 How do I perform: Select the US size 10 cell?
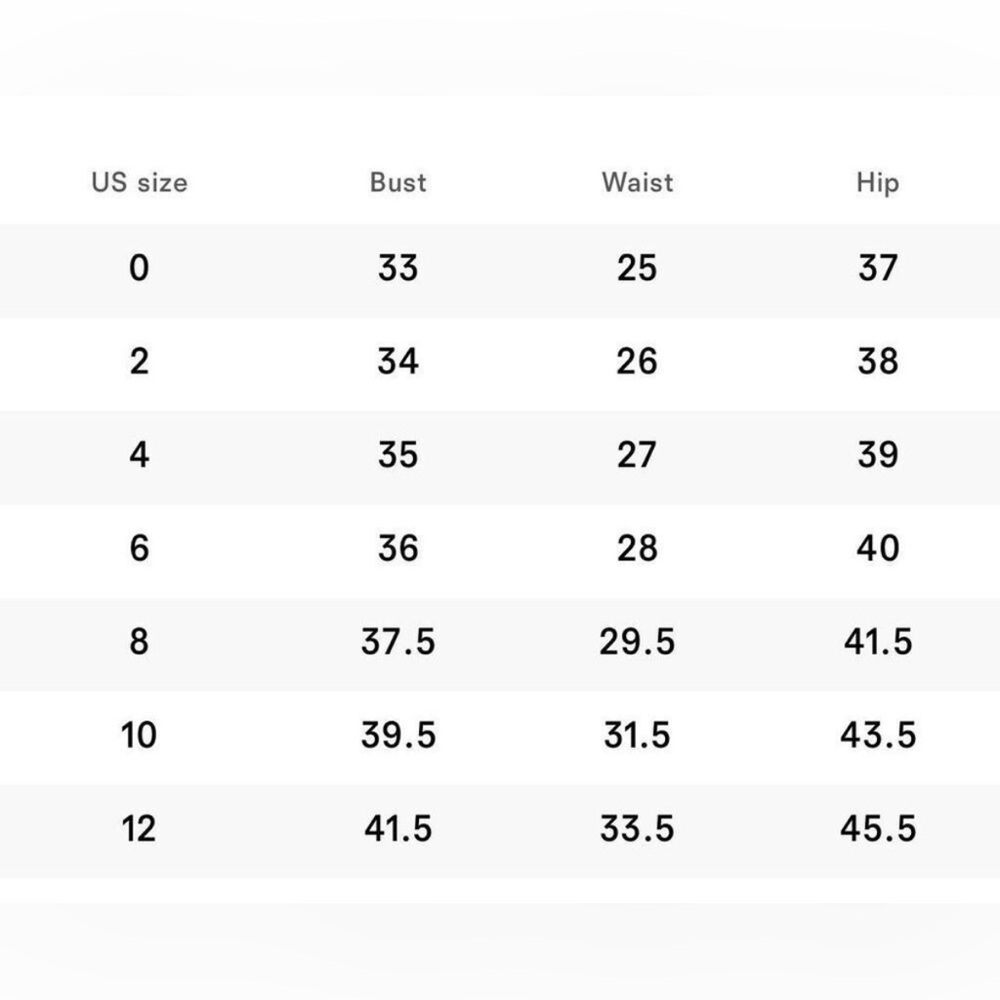click(138, 735)
